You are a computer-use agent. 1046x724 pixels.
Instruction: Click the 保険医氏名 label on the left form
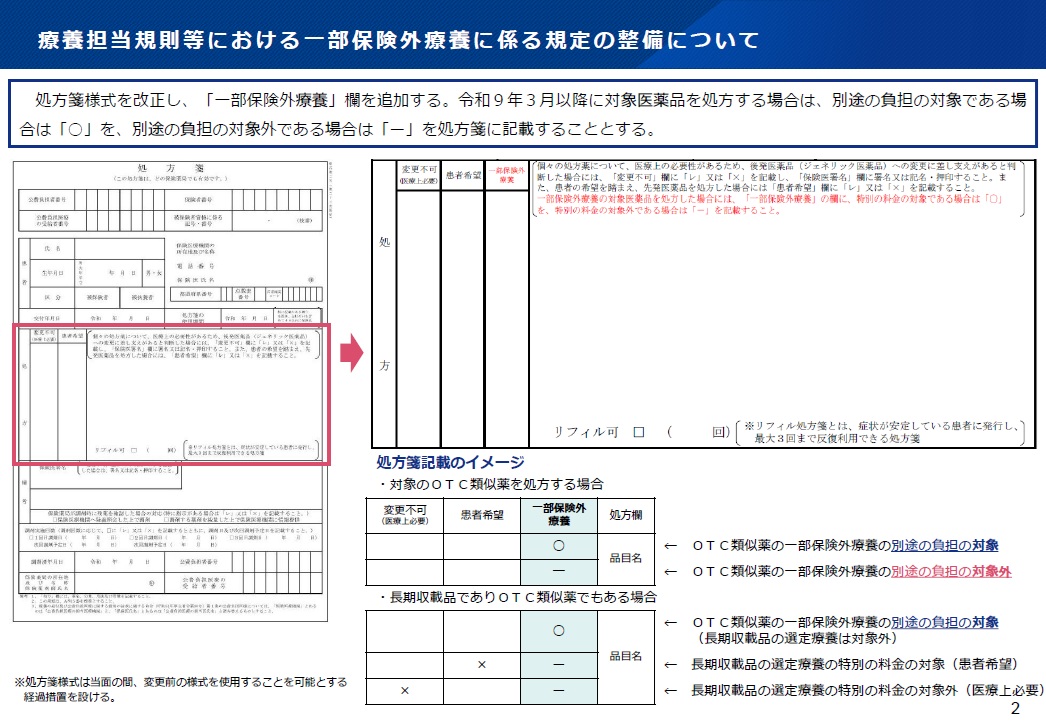[195, 280]
